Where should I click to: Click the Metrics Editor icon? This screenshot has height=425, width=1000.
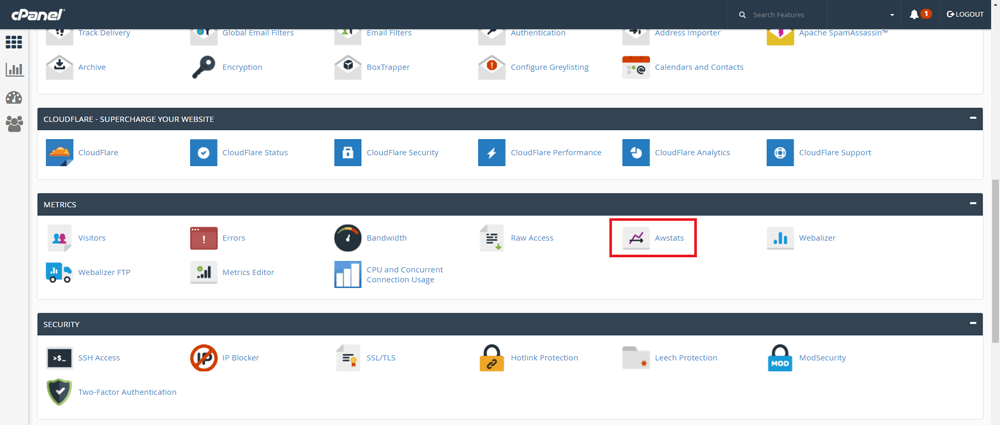[x=203, y=272]
